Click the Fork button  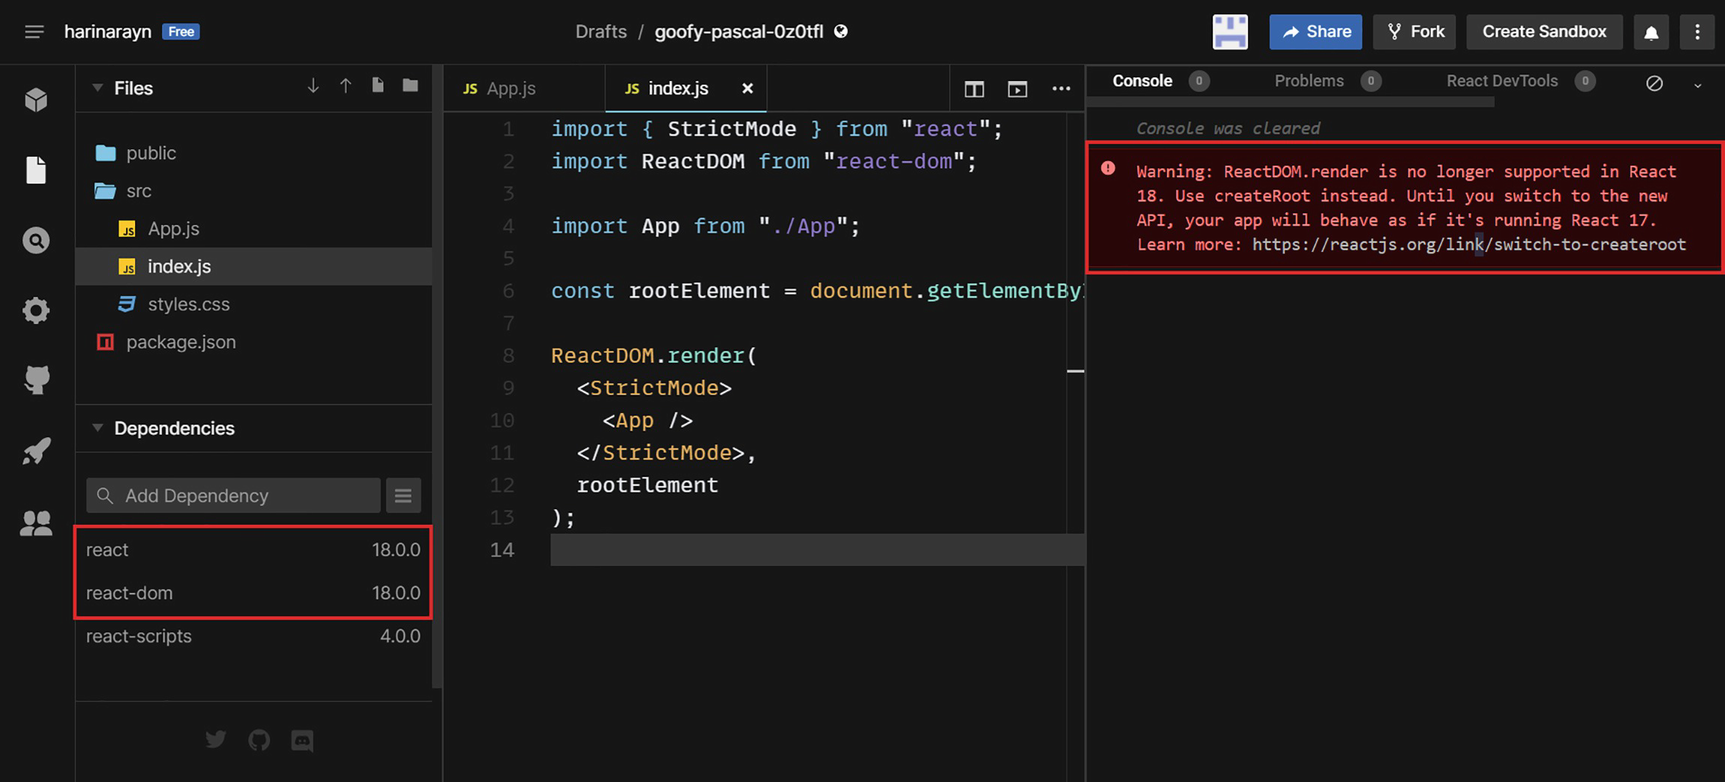coord(1415,32)
